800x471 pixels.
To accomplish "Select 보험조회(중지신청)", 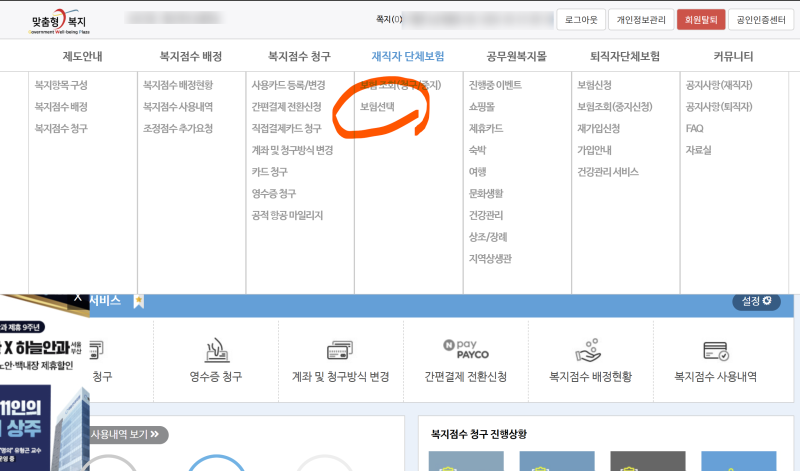I will tap(615, 107).
